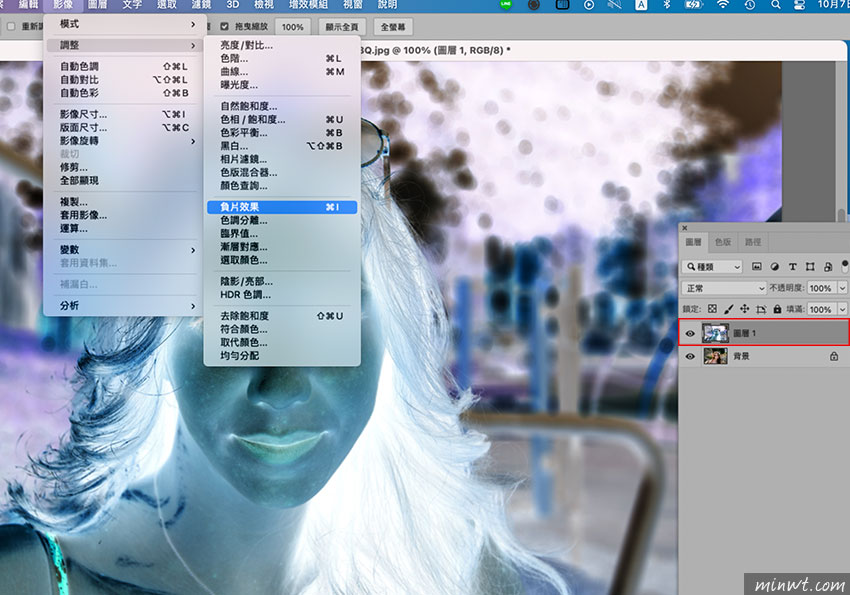Switch to the 色版 tab
Viewport: 850px width, 595px height.
coord(723,242)
